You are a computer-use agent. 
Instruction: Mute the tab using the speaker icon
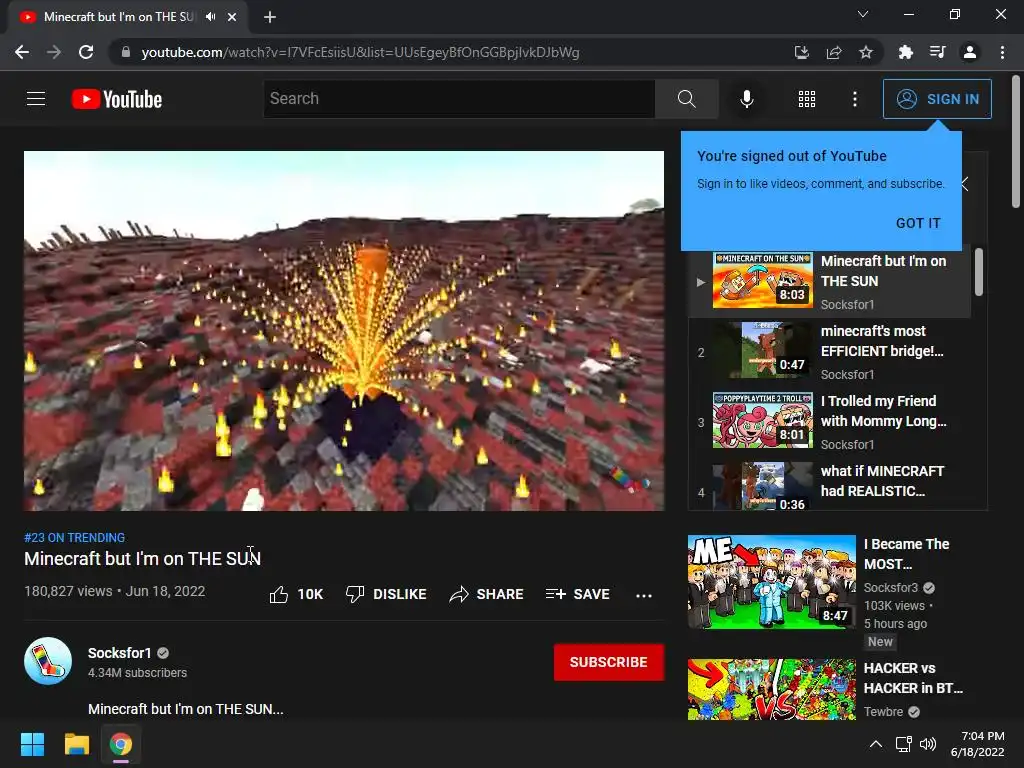pos(210,17)
